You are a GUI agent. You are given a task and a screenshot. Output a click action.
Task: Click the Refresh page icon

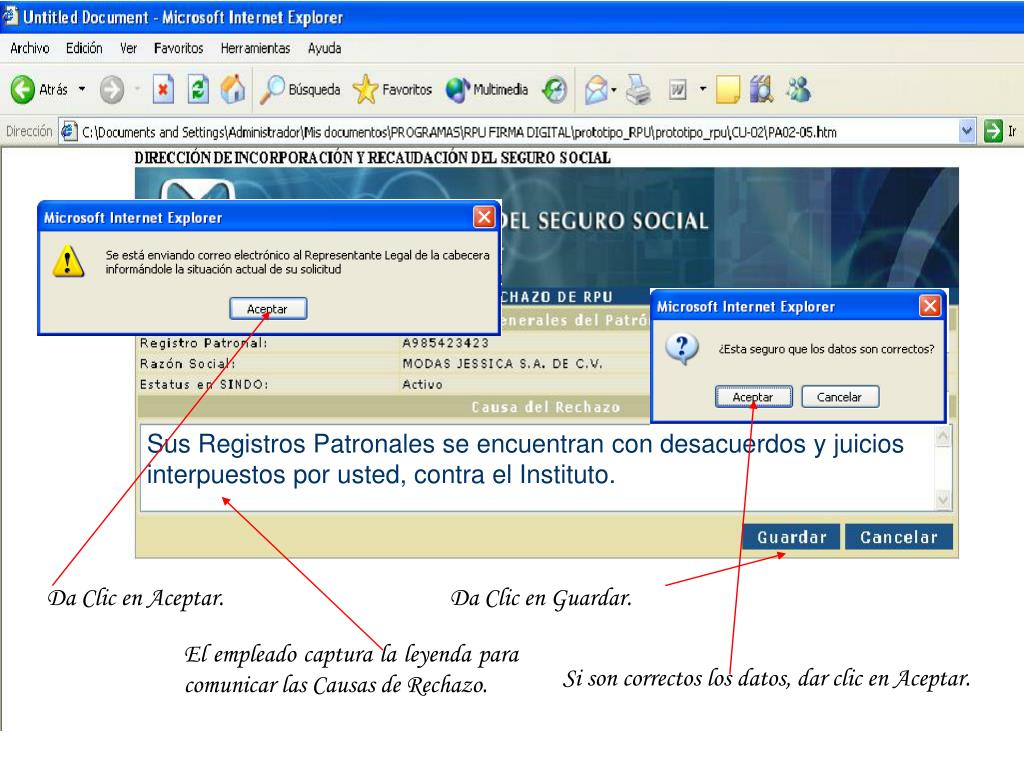[197, 89]
